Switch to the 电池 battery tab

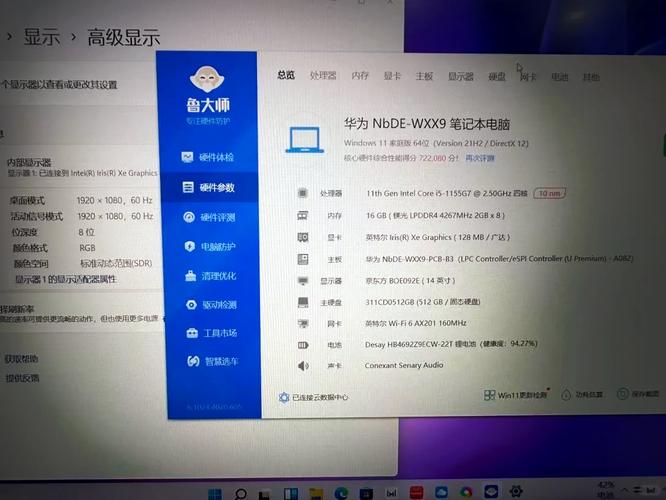(x=559, y=77)
